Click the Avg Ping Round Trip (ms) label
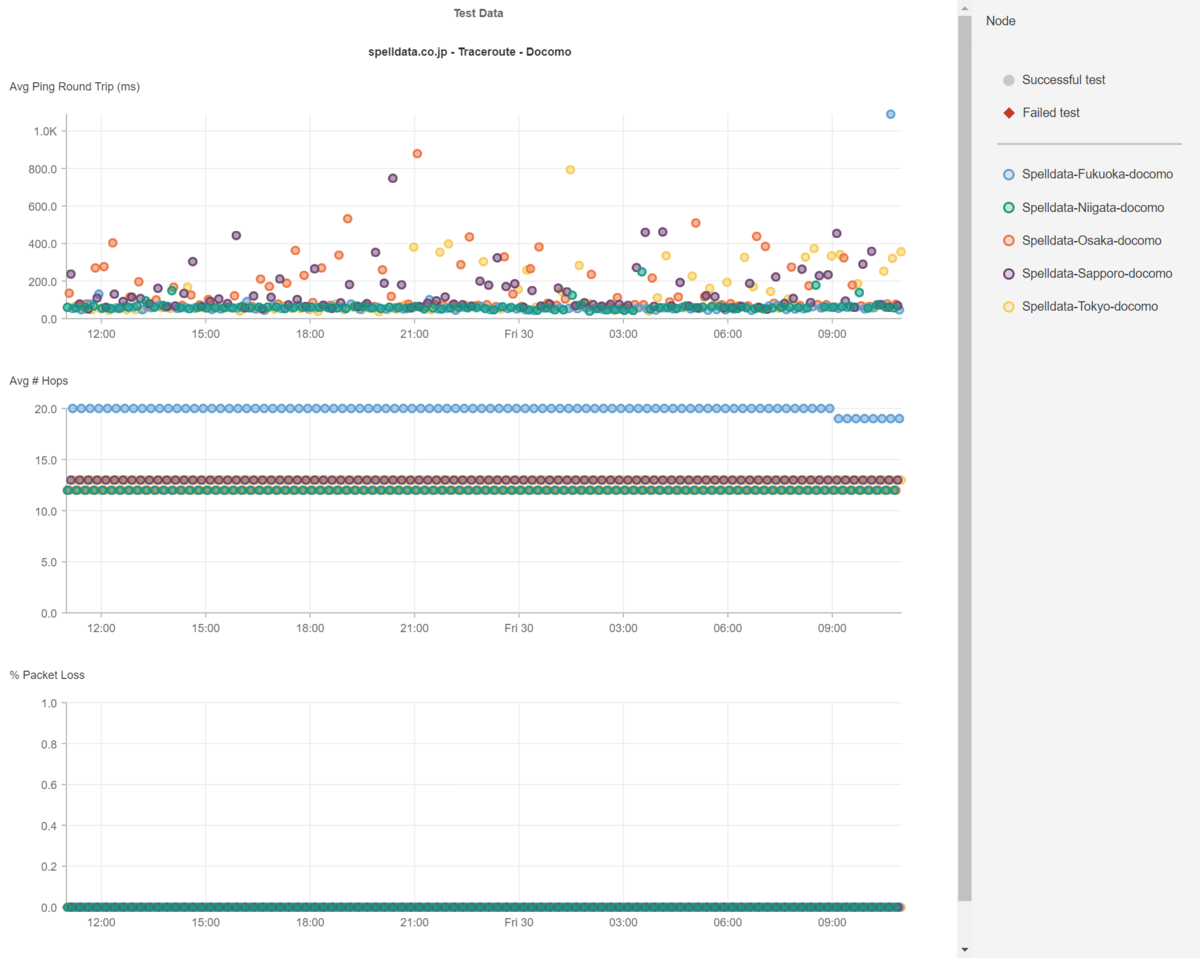 [75, 87]
